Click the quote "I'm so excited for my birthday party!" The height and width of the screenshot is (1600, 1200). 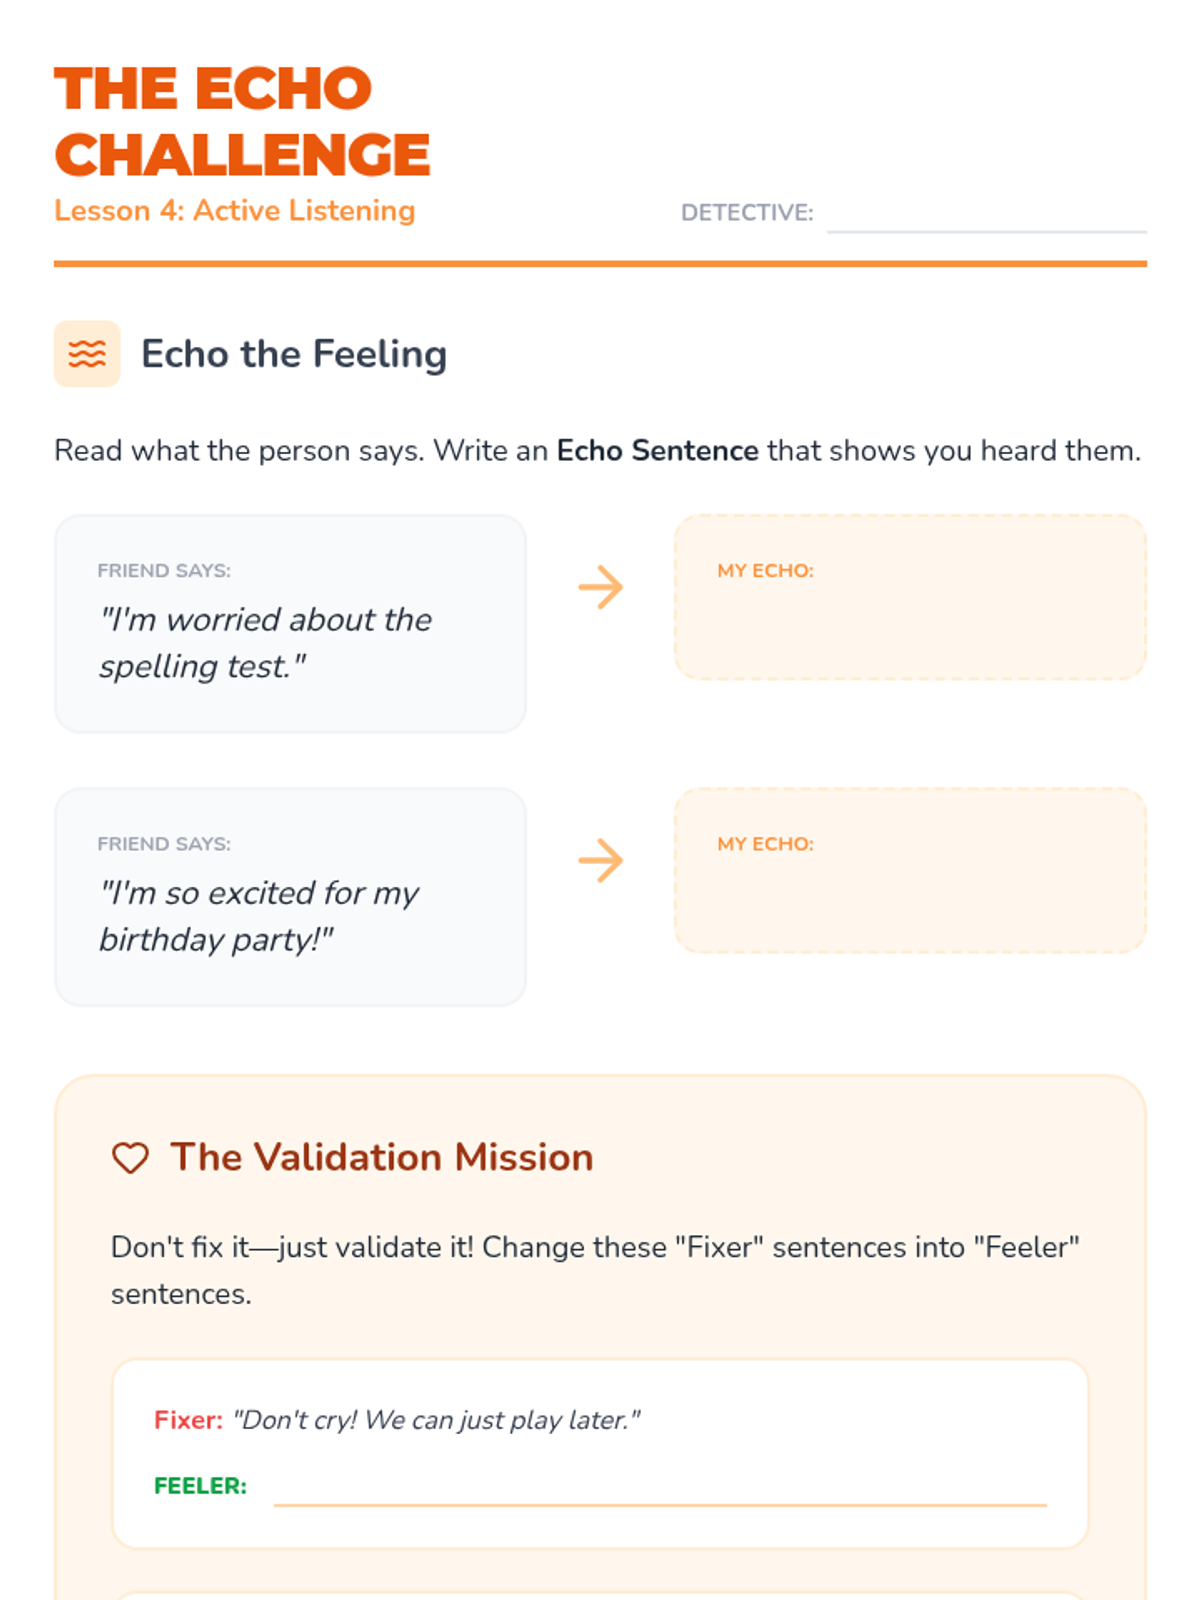point(259,916)
